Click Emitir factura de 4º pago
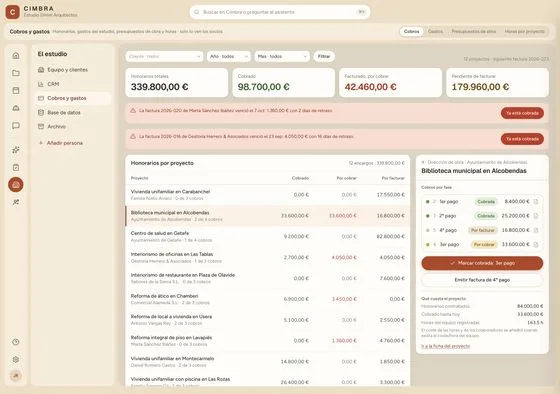 (482, 280)
